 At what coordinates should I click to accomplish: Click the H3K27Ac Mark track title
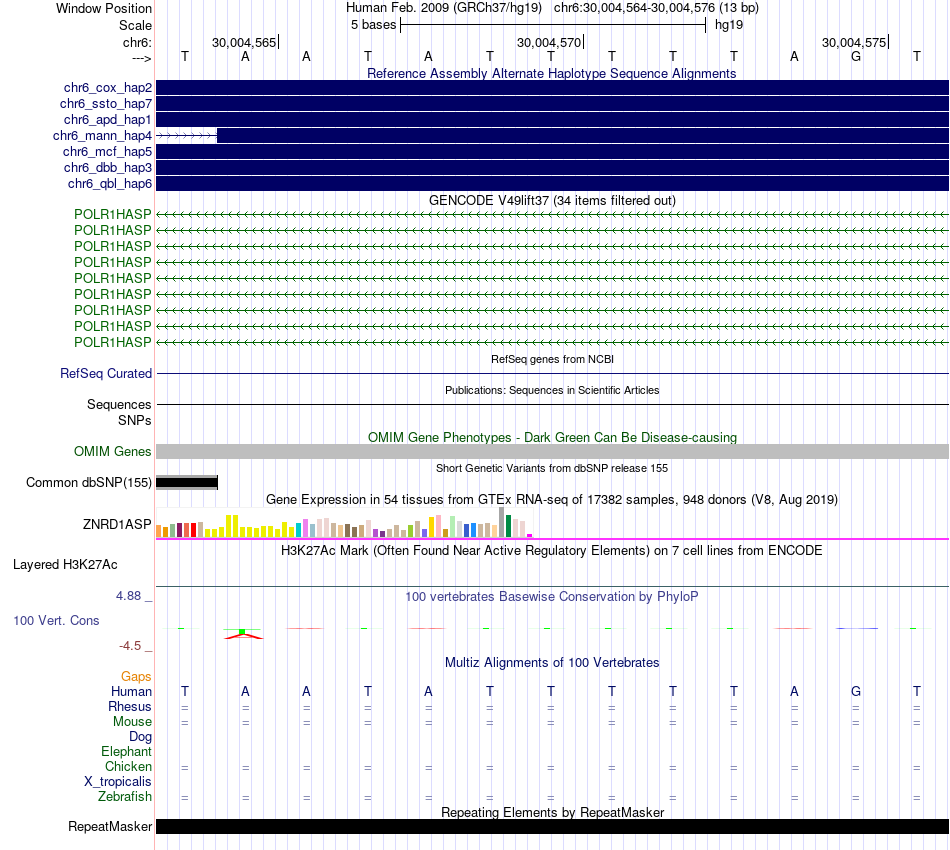[552, 551]
